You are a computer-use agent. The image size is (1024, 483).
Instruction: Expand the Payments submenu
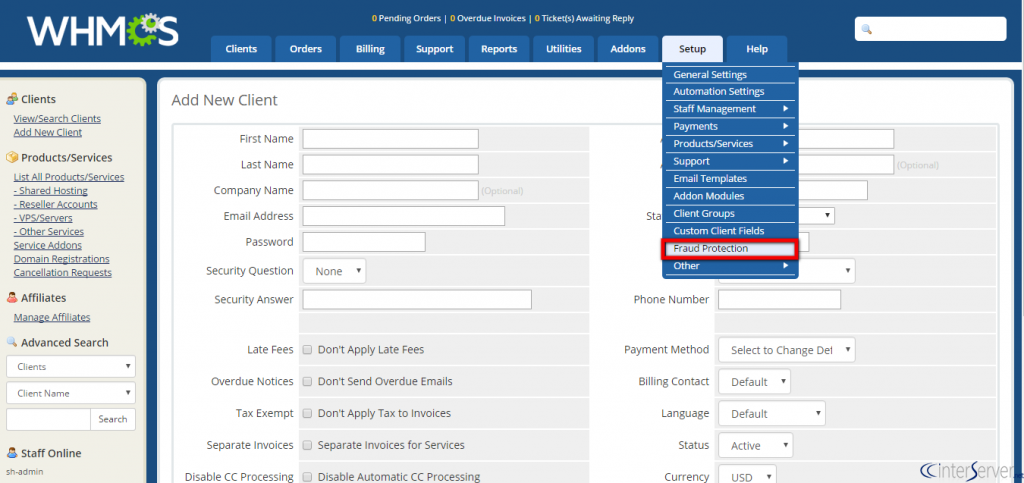(730, 126)
